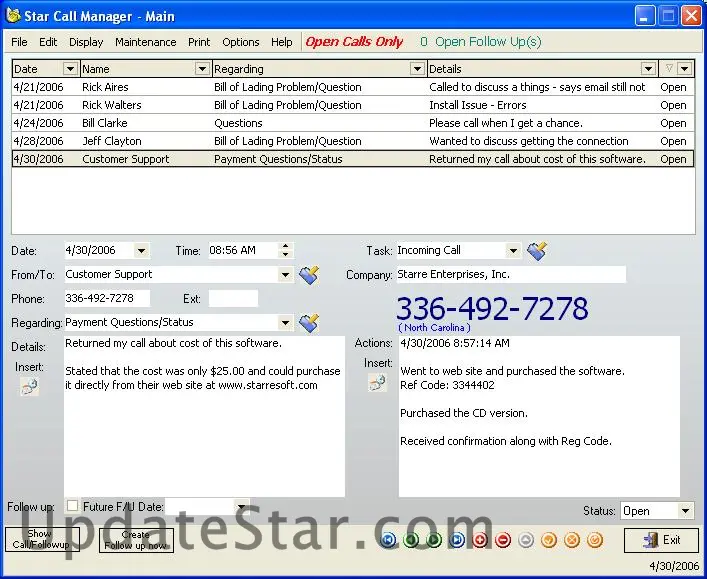
Task: Go to the first call record
Action: click(x=387, y=541)
